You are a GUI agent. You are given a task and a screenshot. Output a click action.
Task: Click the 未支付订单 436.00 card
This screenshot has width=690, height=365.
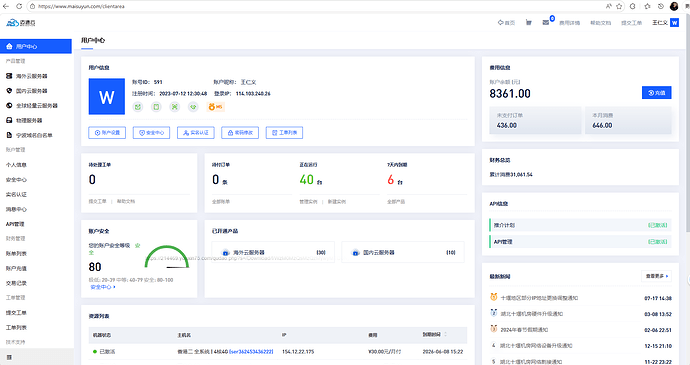click(x=536, y=120)
